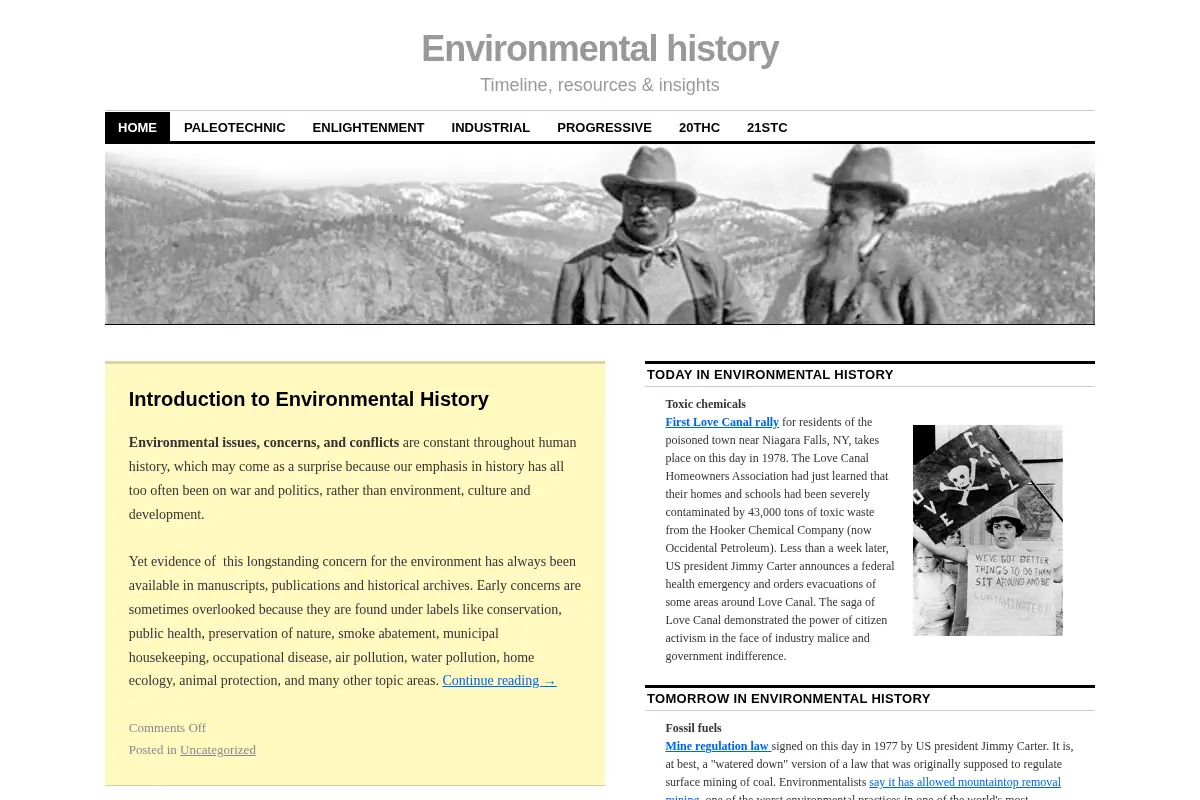The height and width of the screenshot is (800, 1200).
Task: Open the Uncategorized category link
Action: 218,750
